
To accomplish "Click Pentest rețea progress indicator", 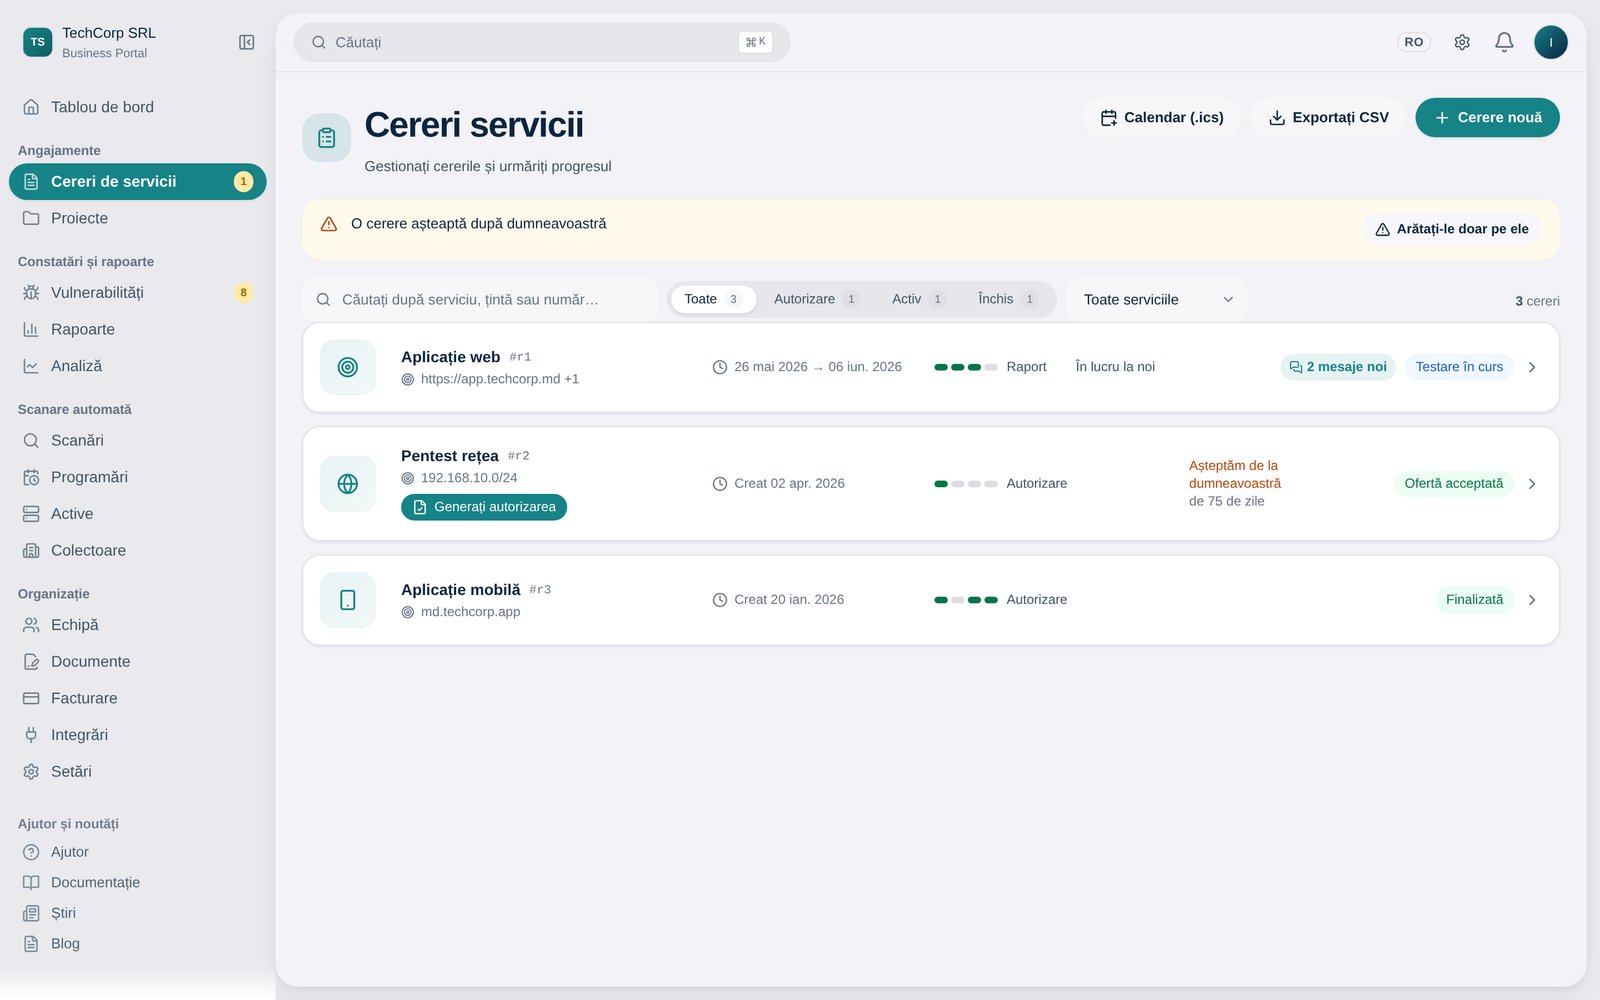I will tap(965, 484).
